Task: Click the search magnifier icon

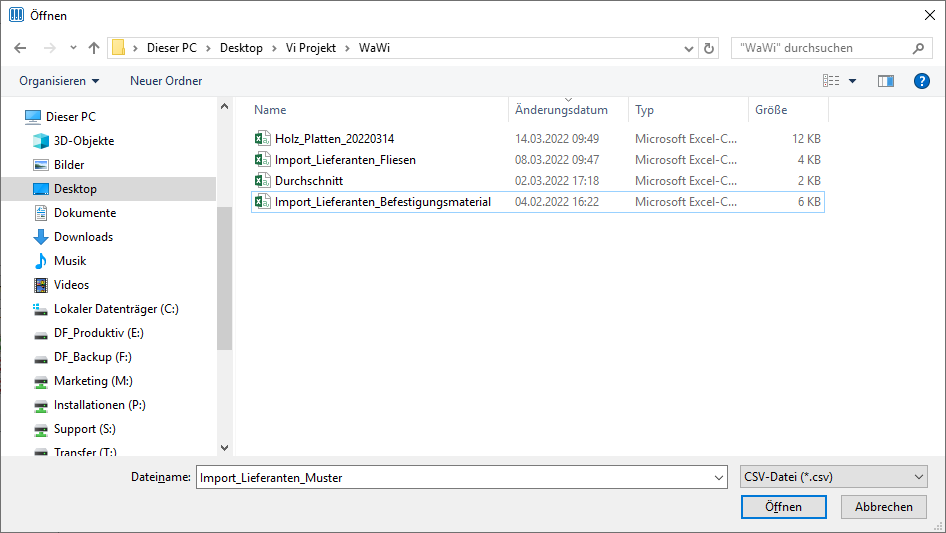Action: 918,48
